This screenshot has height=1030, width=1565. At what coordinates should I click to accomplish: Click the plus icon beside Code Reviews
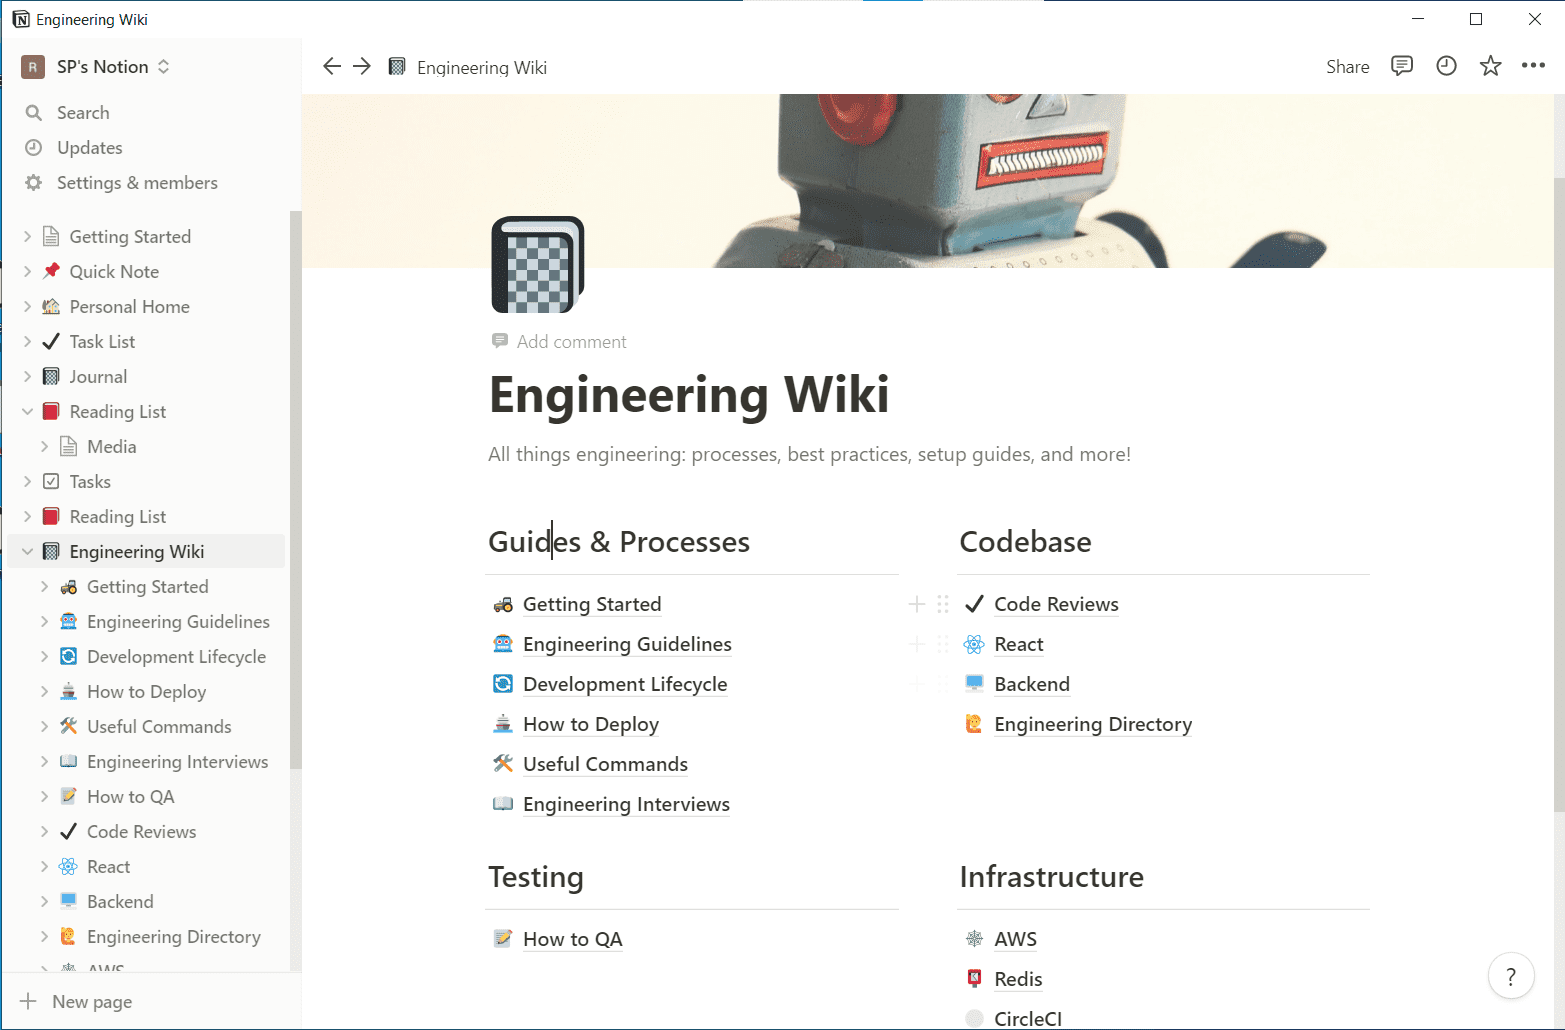click(916, 604)
